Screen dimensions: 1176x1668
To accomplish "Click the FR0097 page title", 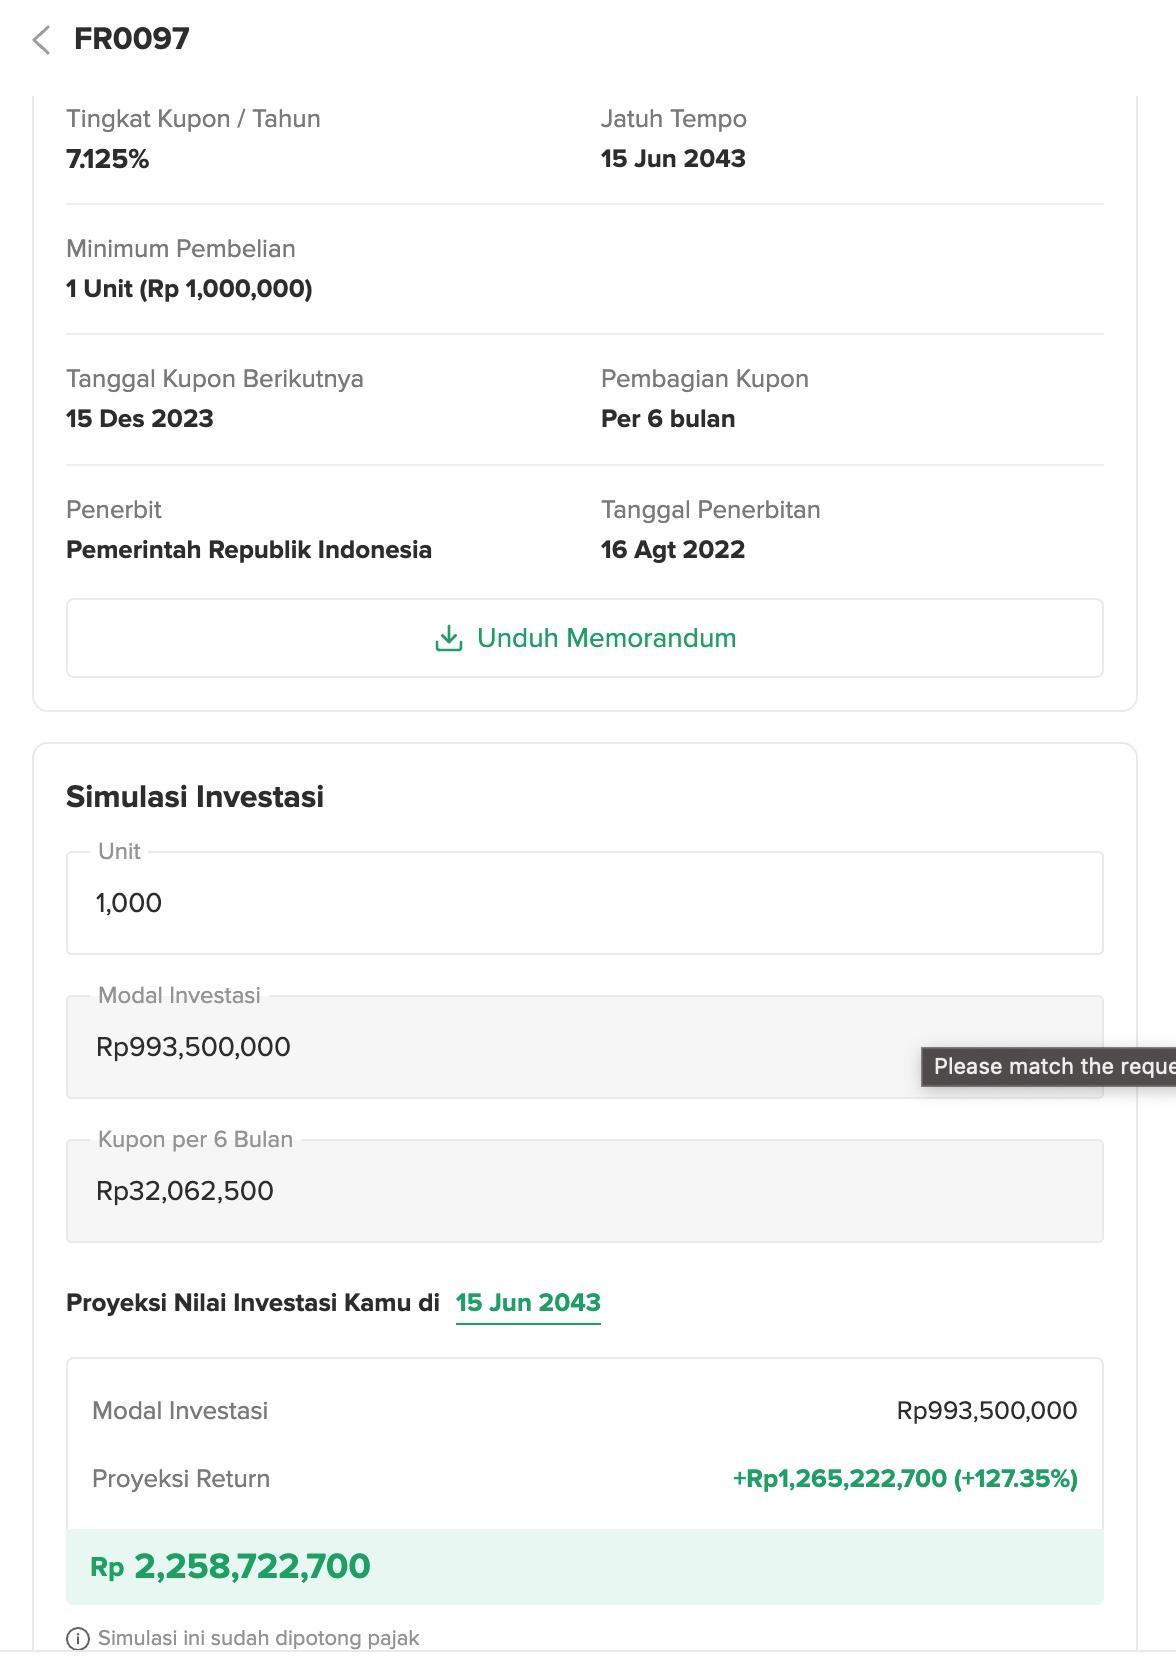I will [x=132, y=39].
